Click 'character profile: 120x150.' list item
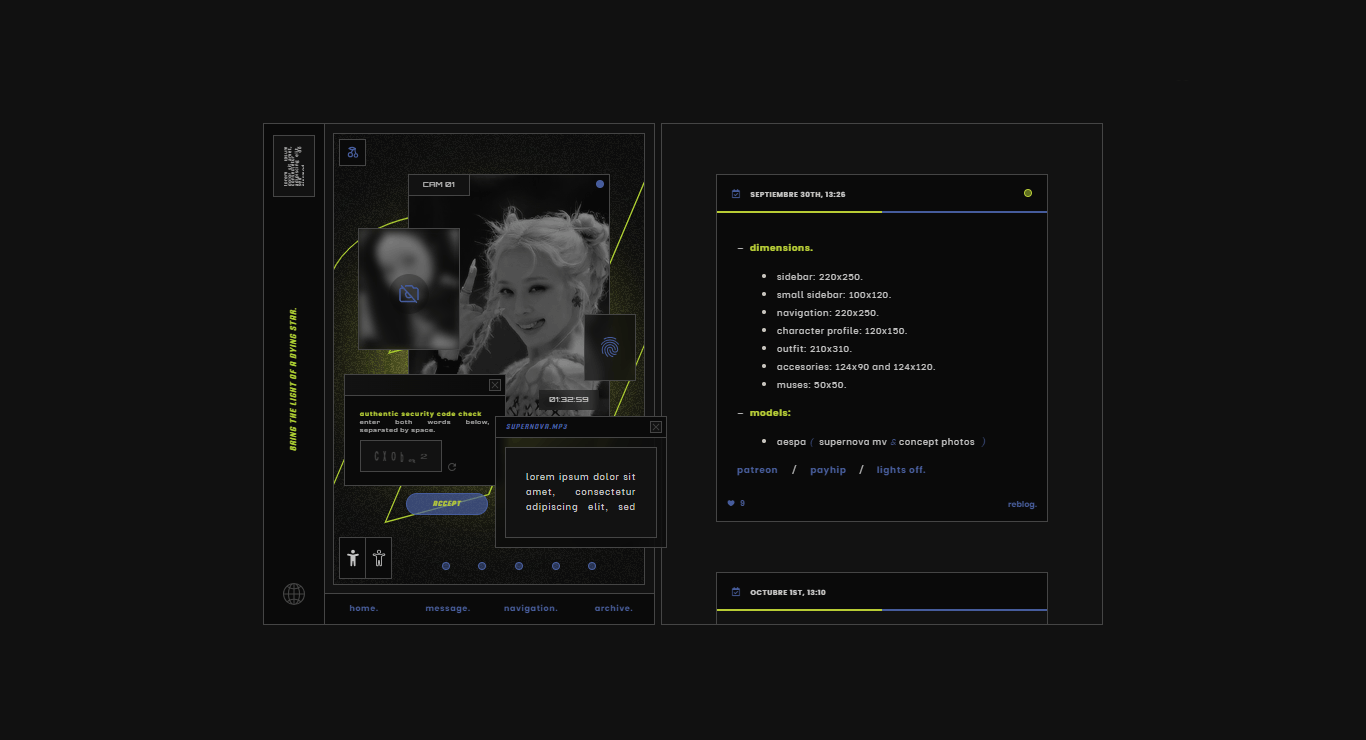1366x740 pixels. point(842,331)
